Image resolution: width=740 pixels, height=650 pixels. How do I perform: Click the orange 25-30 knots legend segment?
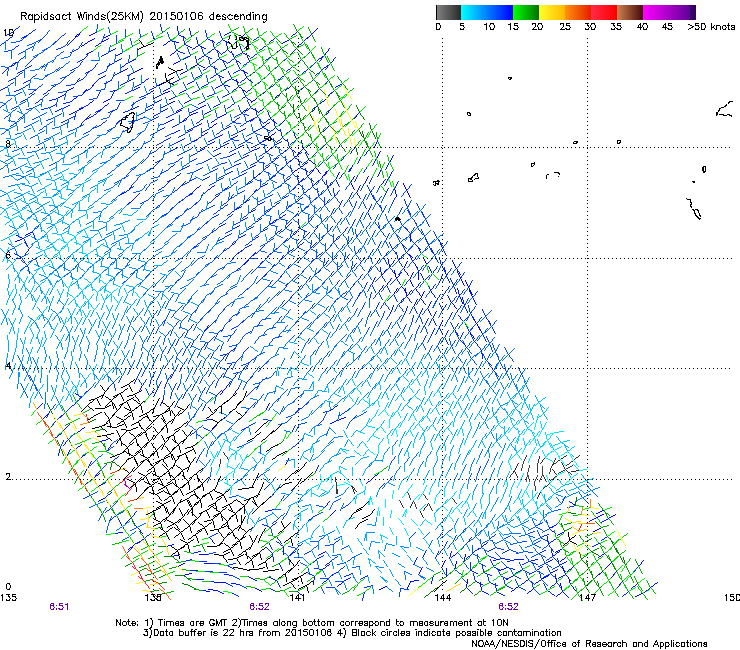tap(578, 12)
